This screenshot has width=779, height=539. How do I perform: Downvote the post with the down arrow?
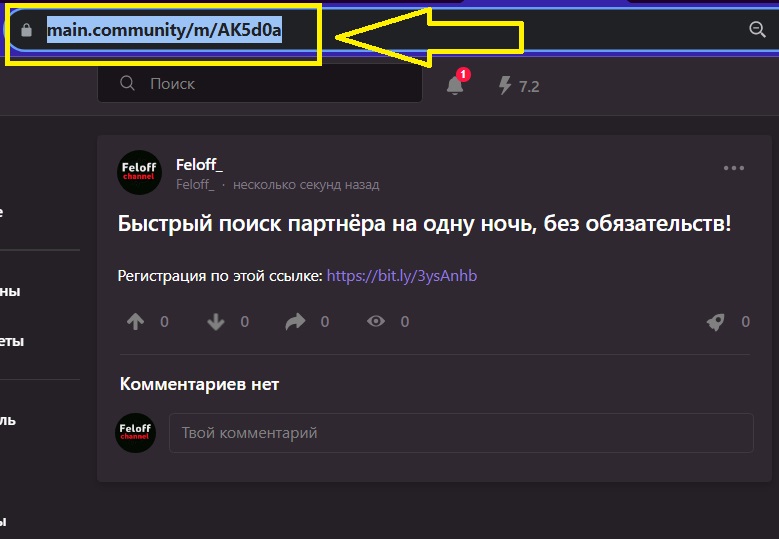[x=216, y=321]
